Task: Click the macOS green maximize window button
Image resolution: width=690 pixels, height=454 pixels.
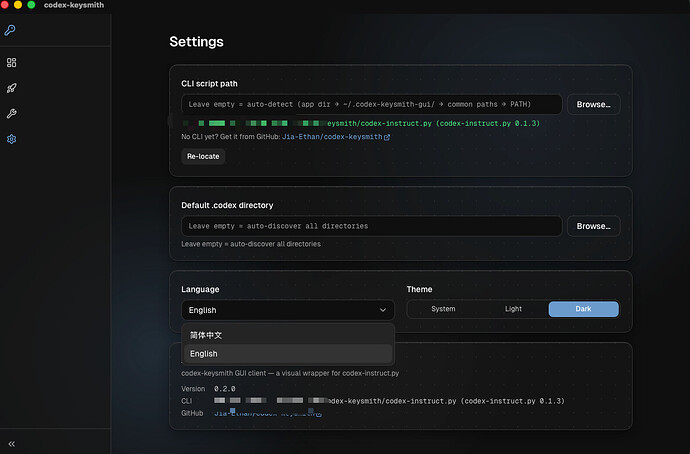Action: [31, 5]
